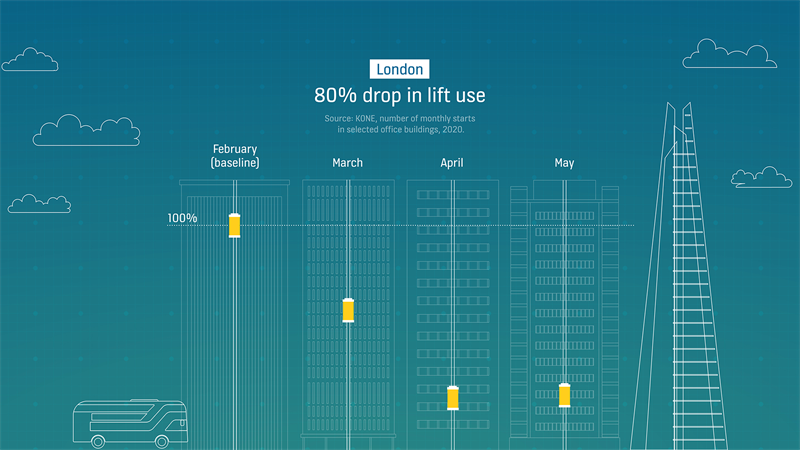Click the KONE source citation text
The image size is (800, 450).
(x=400, y=124)
